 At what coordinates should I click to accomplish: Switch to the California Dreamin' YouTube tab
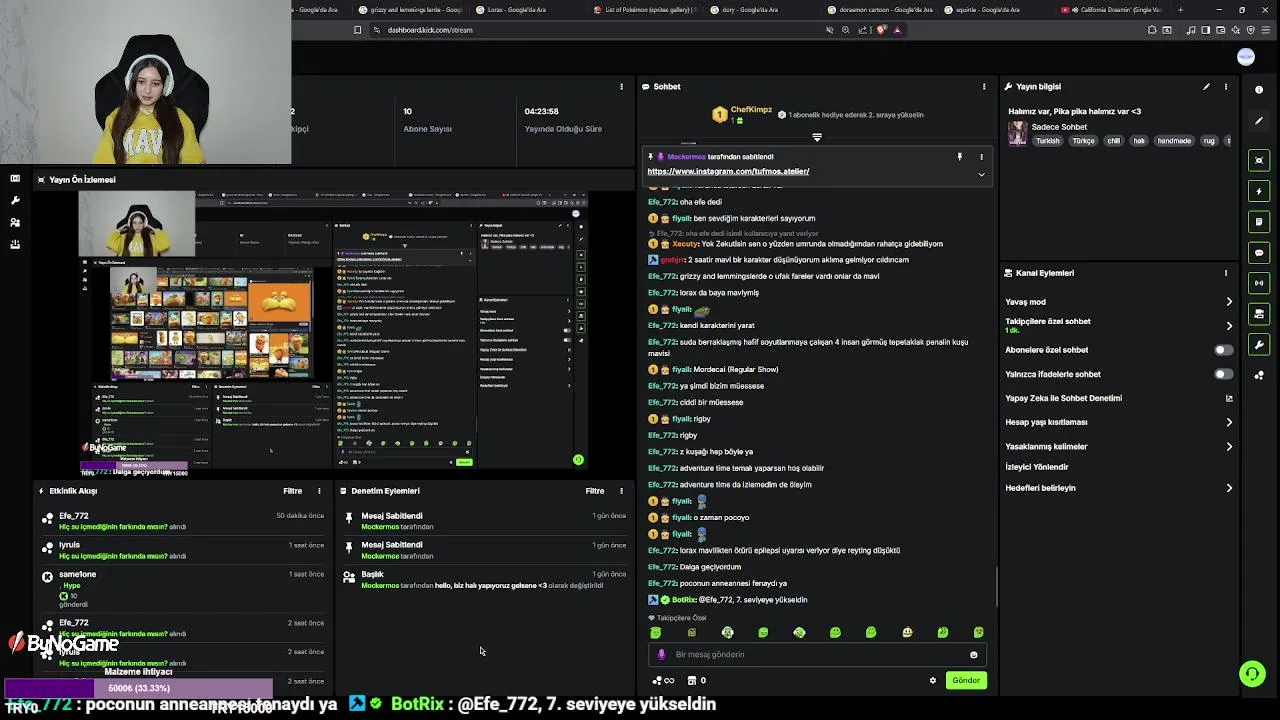click(x=1115, y=10)
